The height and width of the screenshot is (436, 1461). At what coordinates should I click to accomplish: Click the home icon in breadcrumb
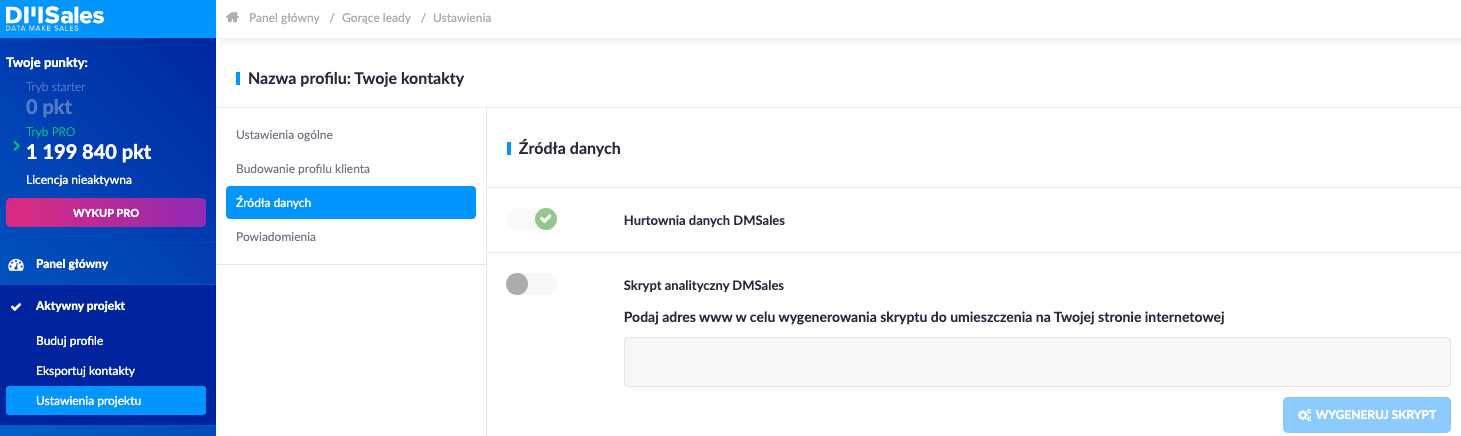point(233,18)
